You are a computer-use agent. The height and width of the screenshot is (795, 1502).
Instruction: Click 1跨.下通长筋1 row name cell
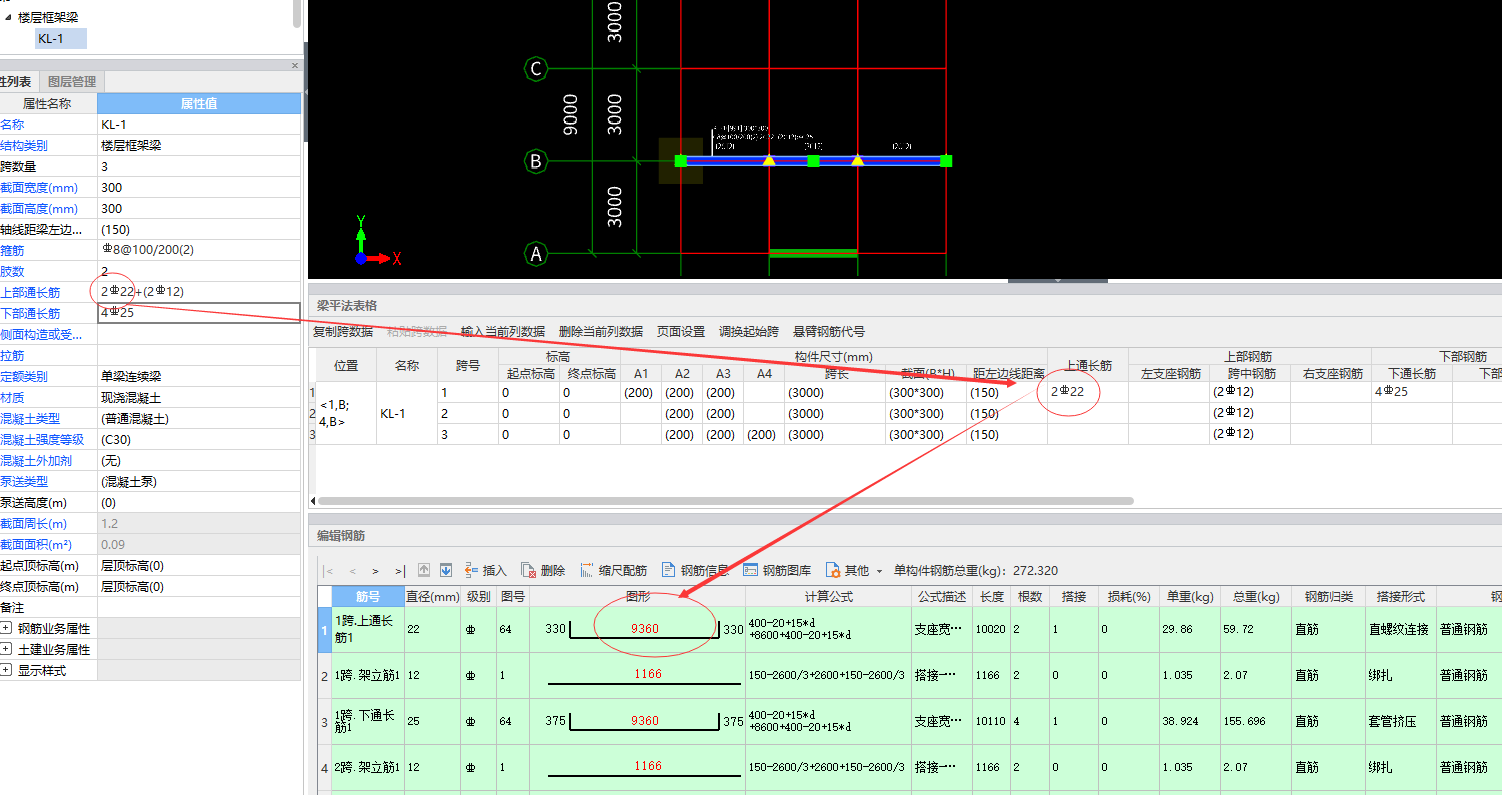367,721
